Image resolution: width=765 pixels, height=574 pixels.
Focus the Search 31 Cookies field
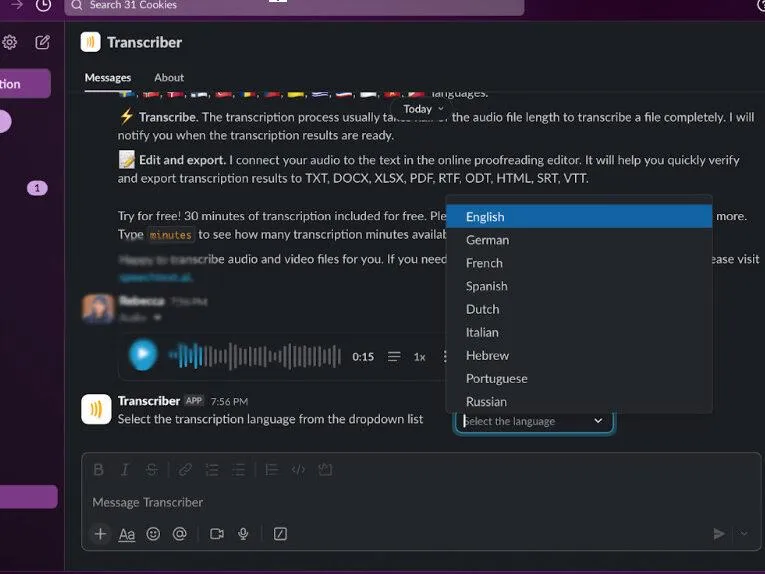pos(294,6)
